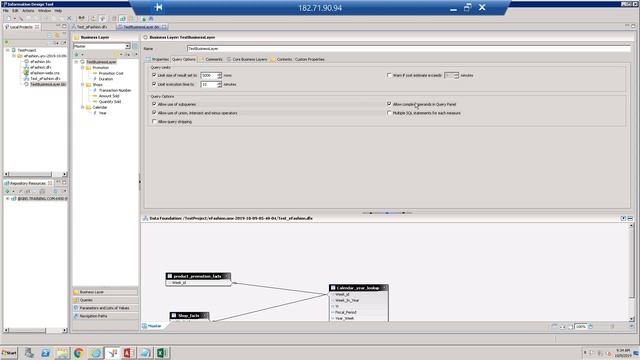Open the Help menu
The image size is (640, 360).
58,11
